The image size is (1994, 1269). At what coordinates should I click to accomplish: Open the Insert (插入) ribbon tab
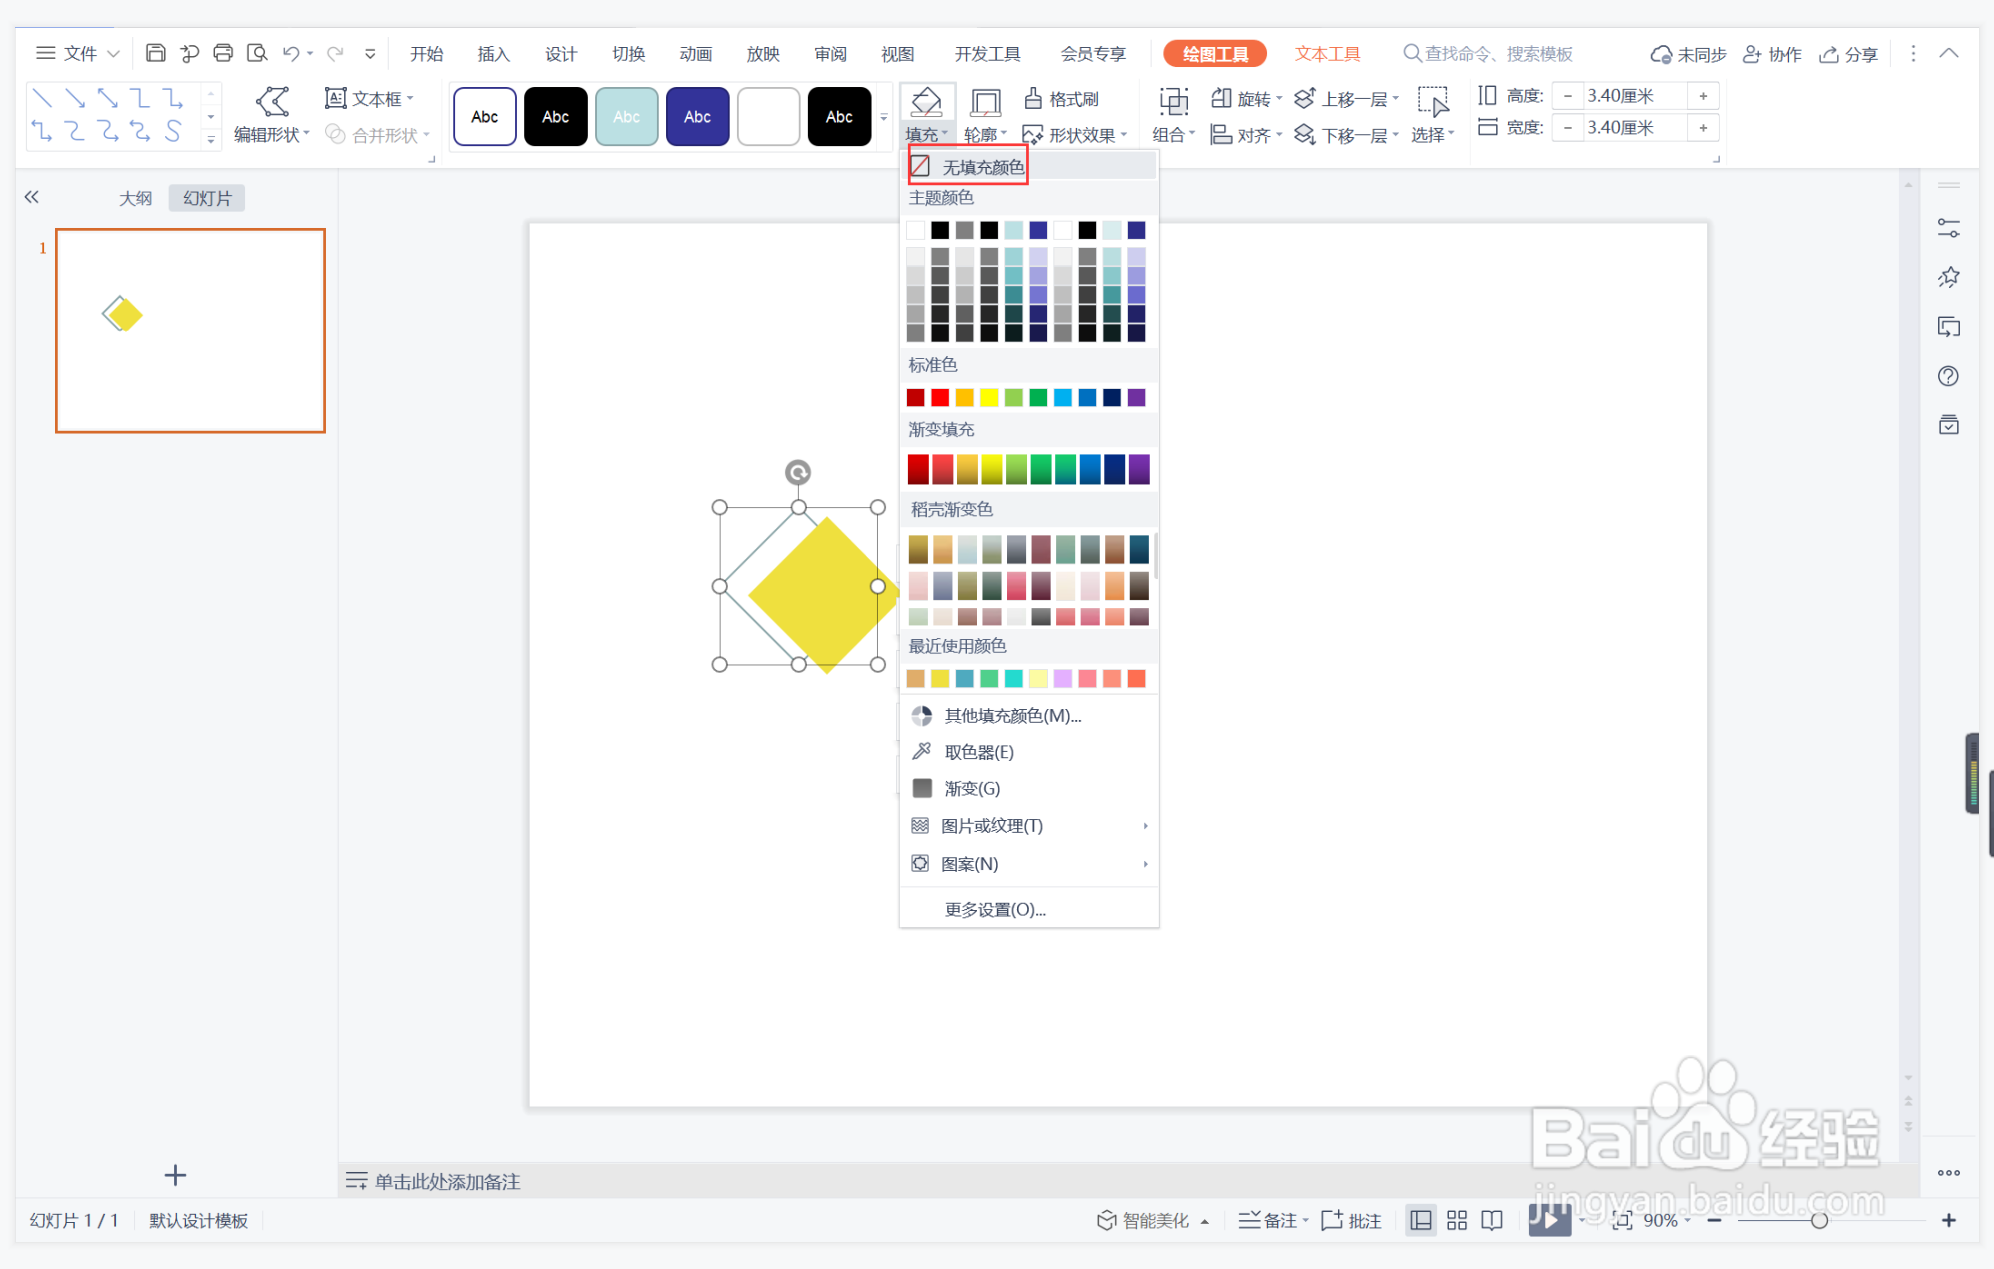coord(493,54)
